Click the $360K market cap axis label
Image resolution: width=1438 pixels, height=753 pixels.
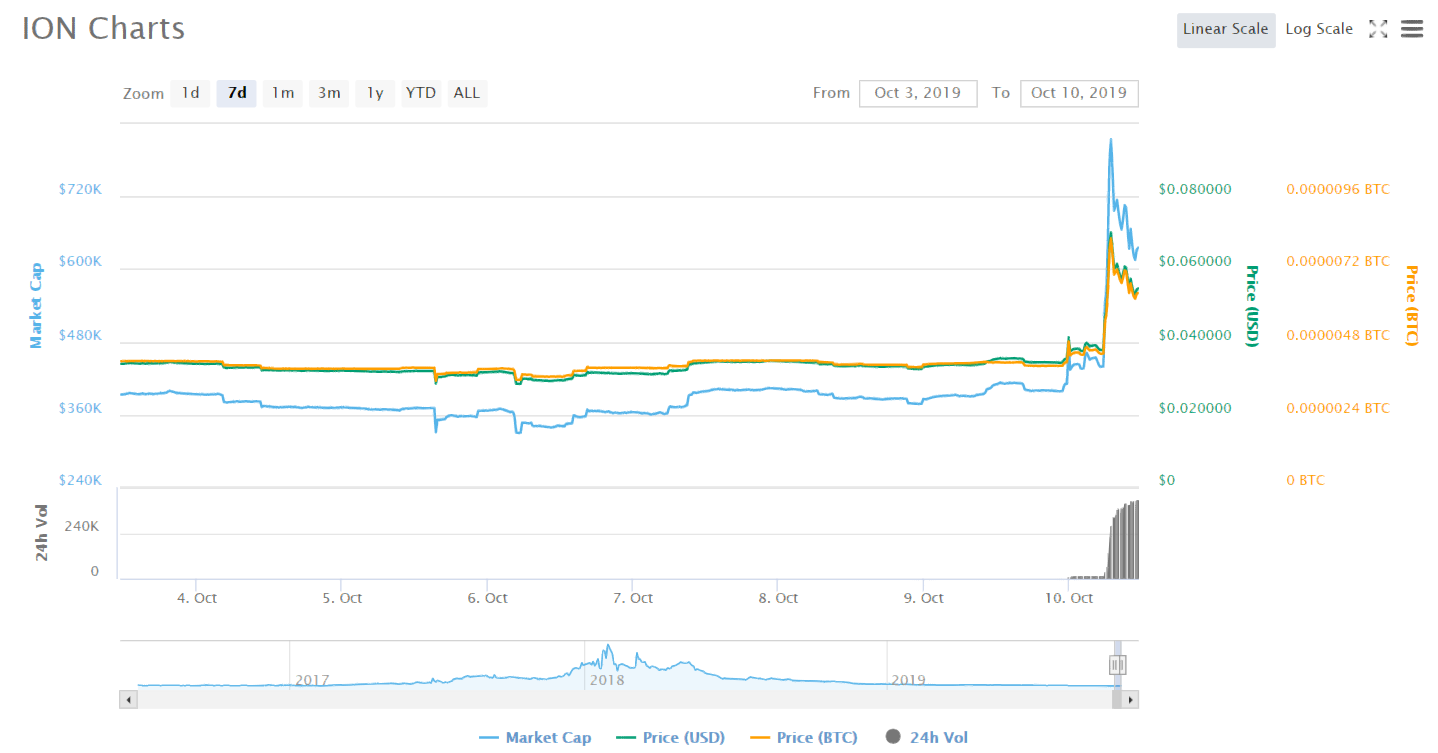click(80, 409)
